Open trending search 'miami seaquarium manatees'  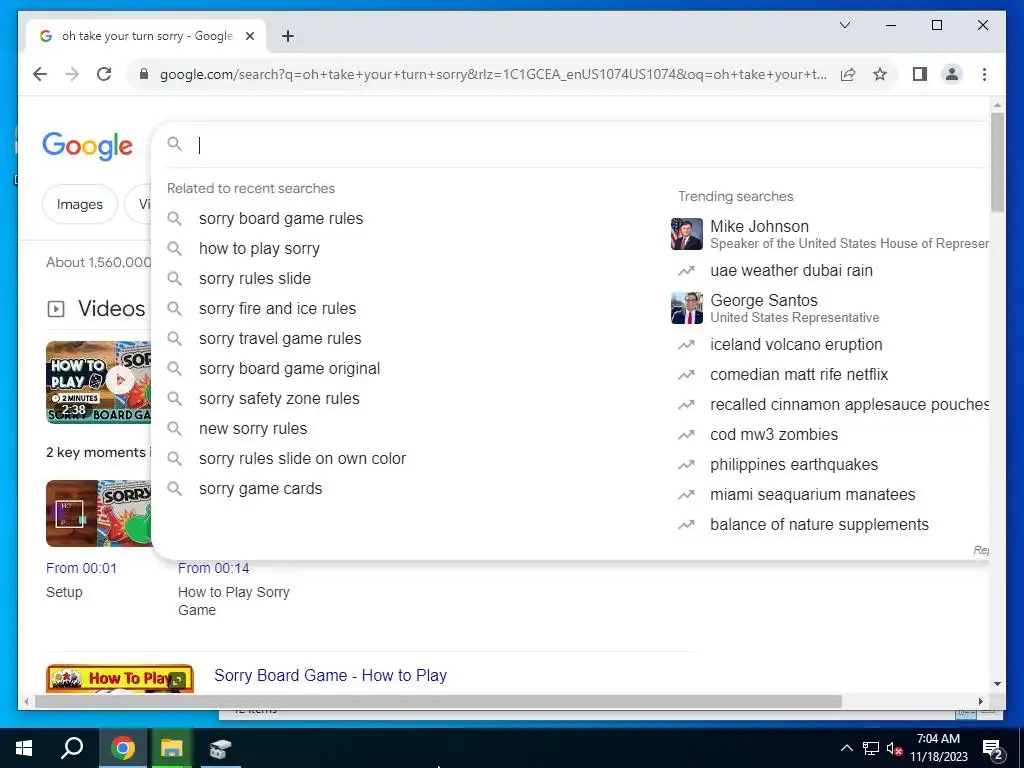tap(812, 495)
